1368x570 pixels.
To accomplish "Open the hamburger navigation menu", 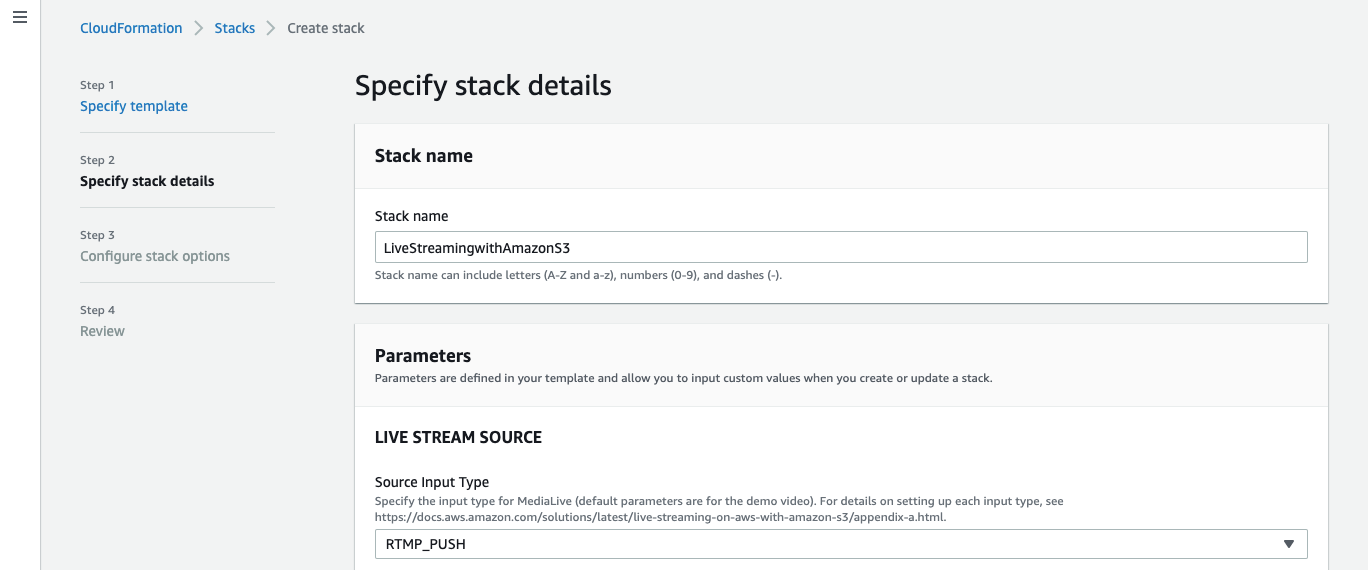I will click(x=20, y=19).
